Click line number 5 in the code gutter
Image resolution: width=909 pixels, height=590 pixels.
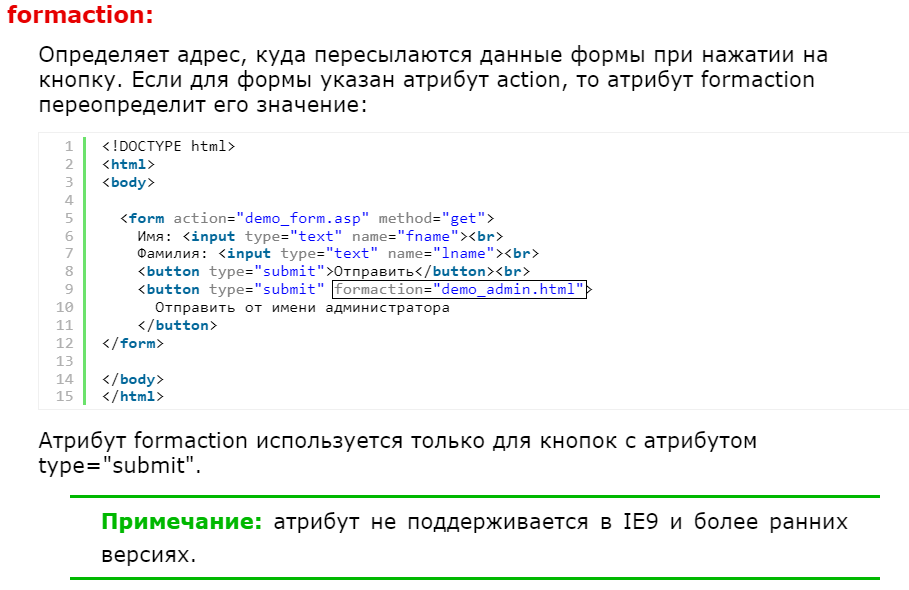click(x=69, y=218)
